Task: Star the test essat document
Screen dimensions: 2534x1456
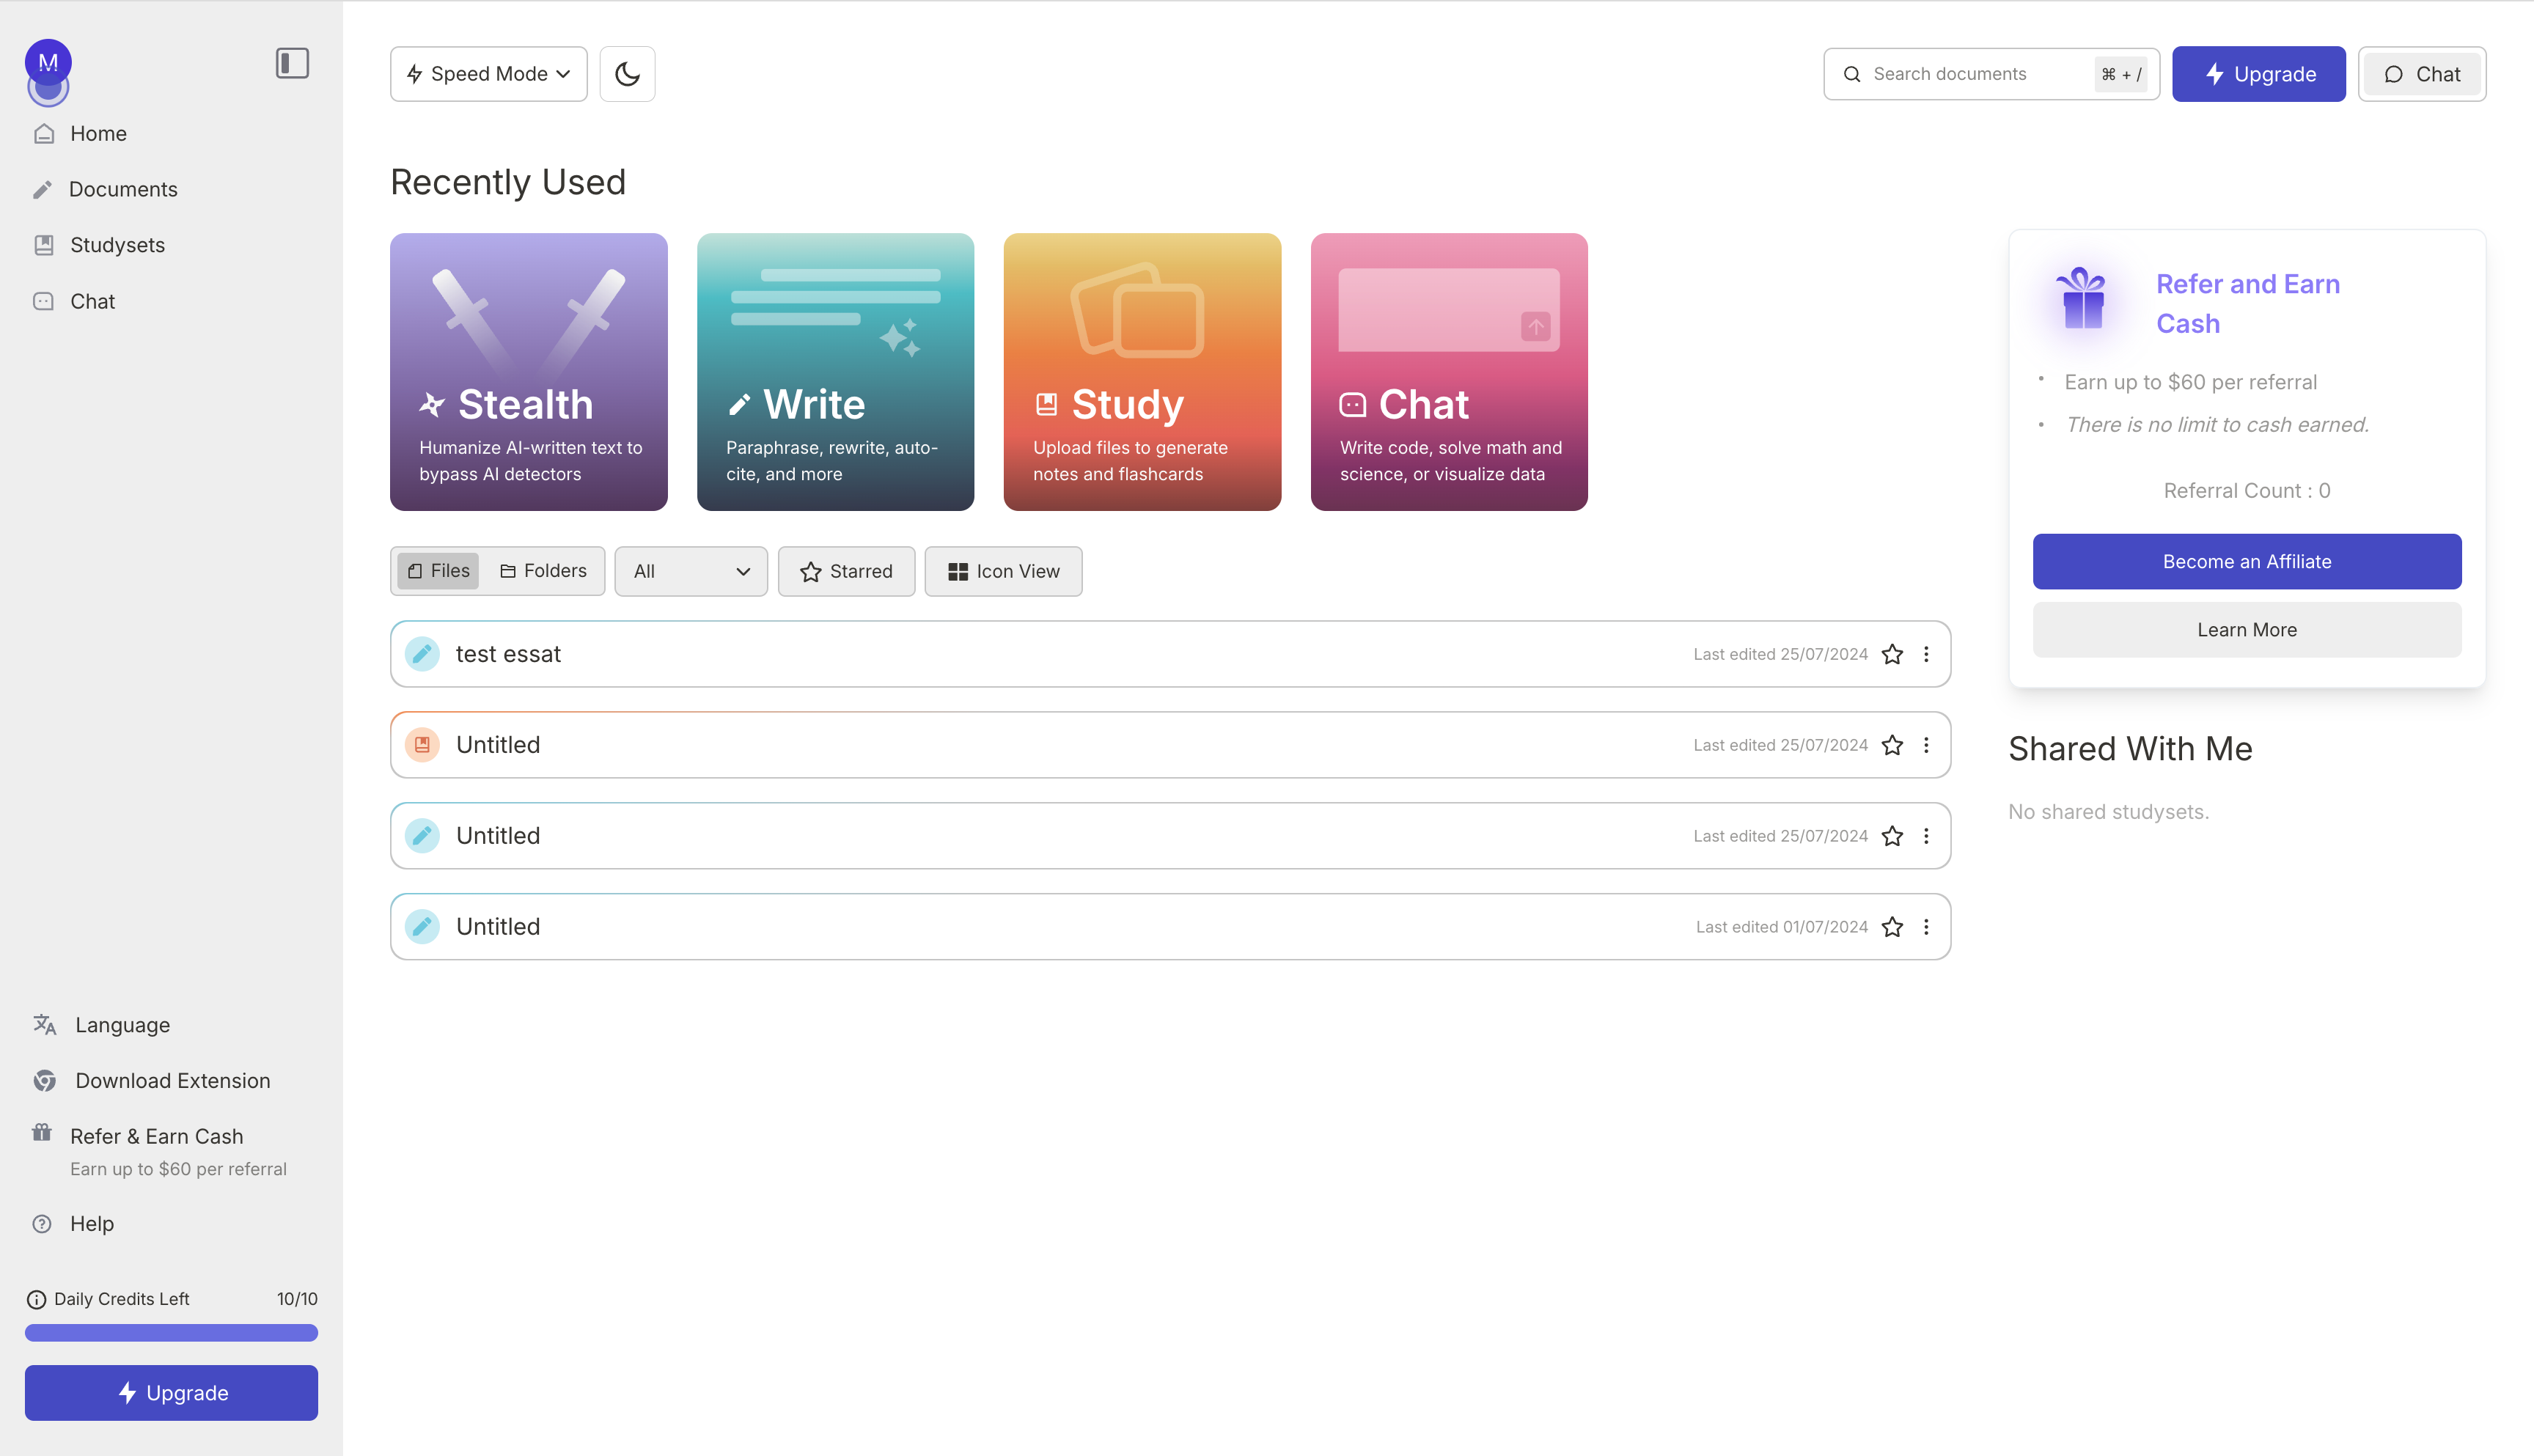Action: click(1892, 654)
